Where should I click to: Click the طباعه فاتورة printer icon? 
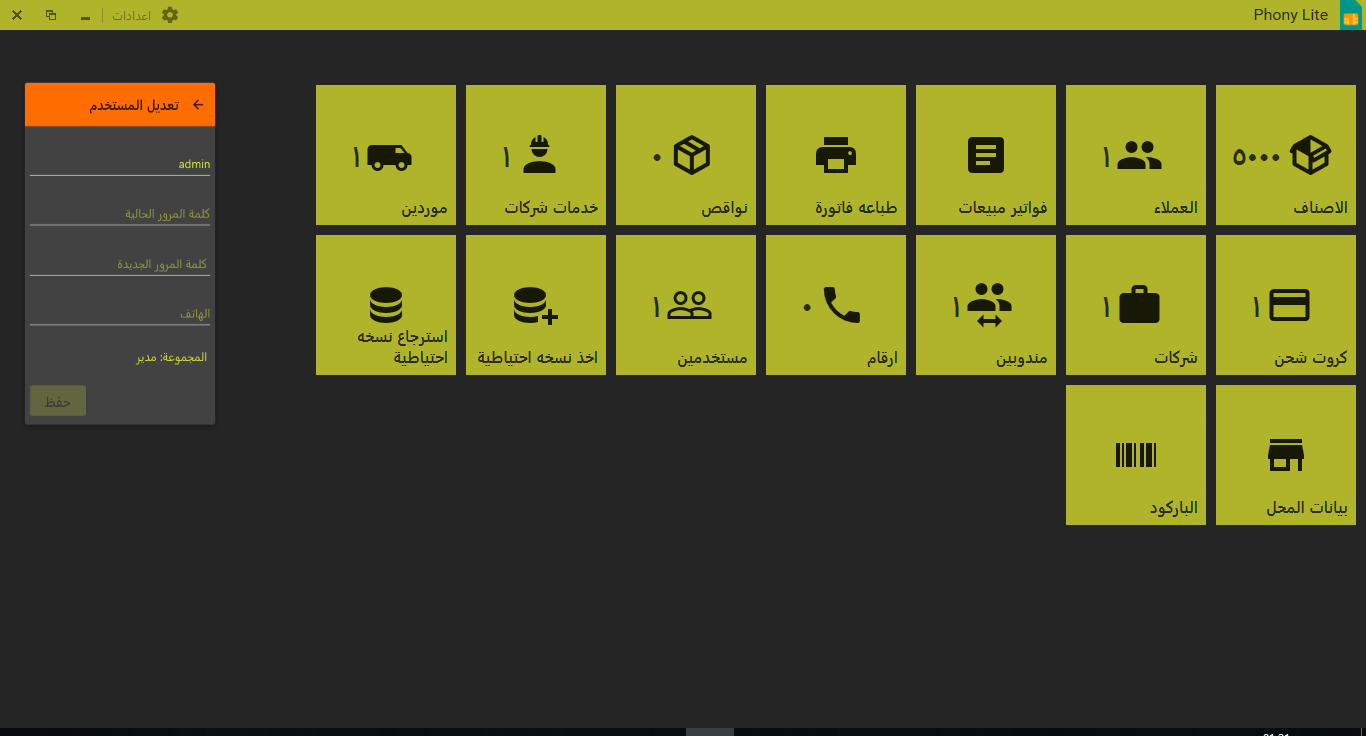point(836,155)
